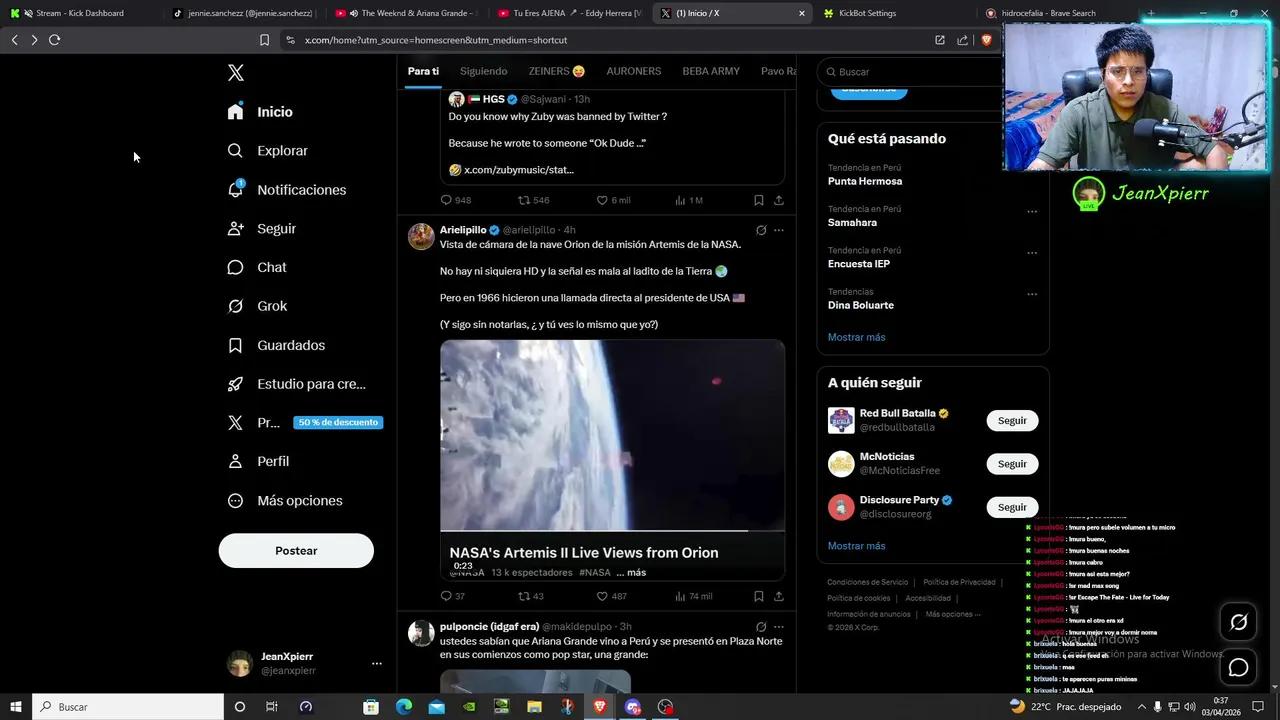Screen dimensions: 1280x720
Task: Open Perfil from the sidebar
Action: coord(258,461)
